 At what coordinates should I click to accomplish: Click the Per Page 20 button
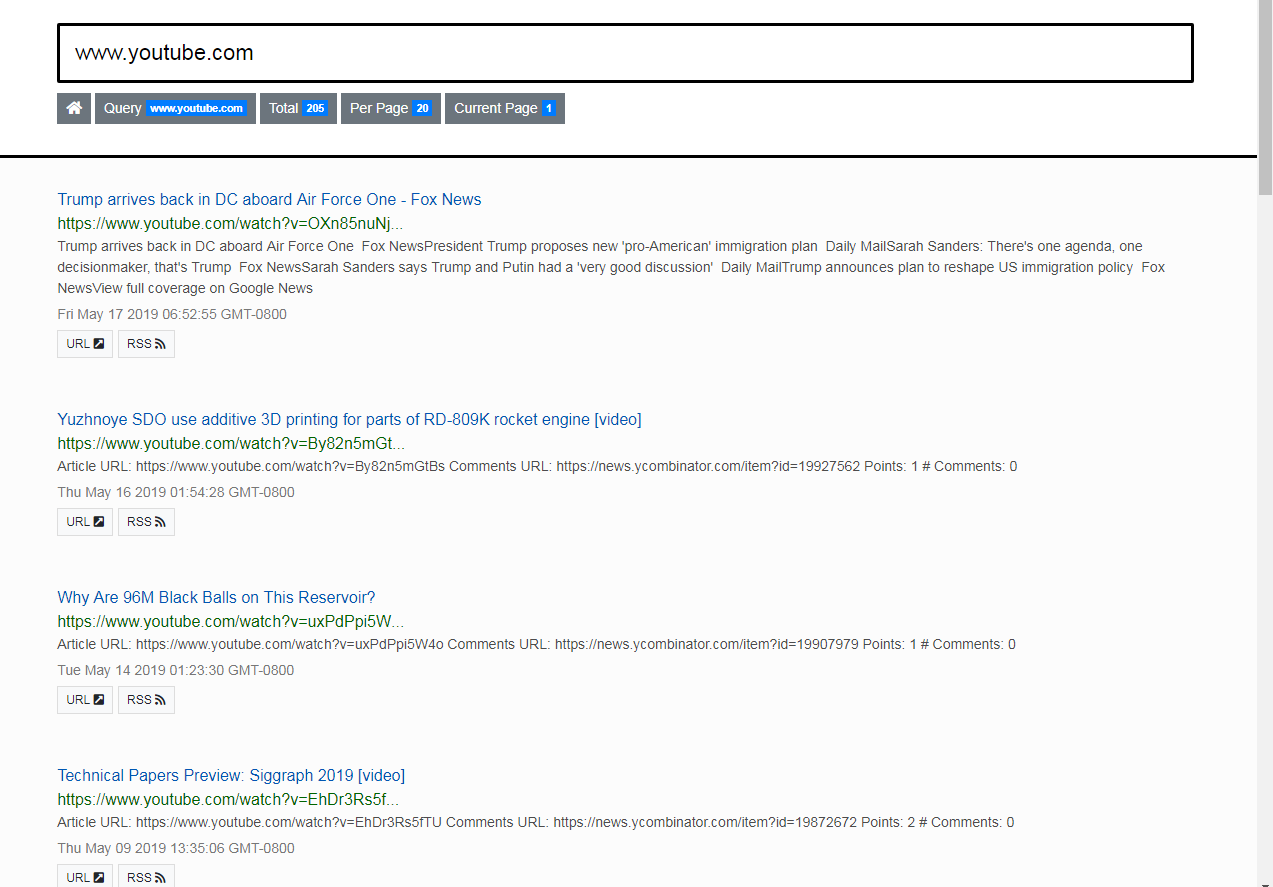[391, 108]
